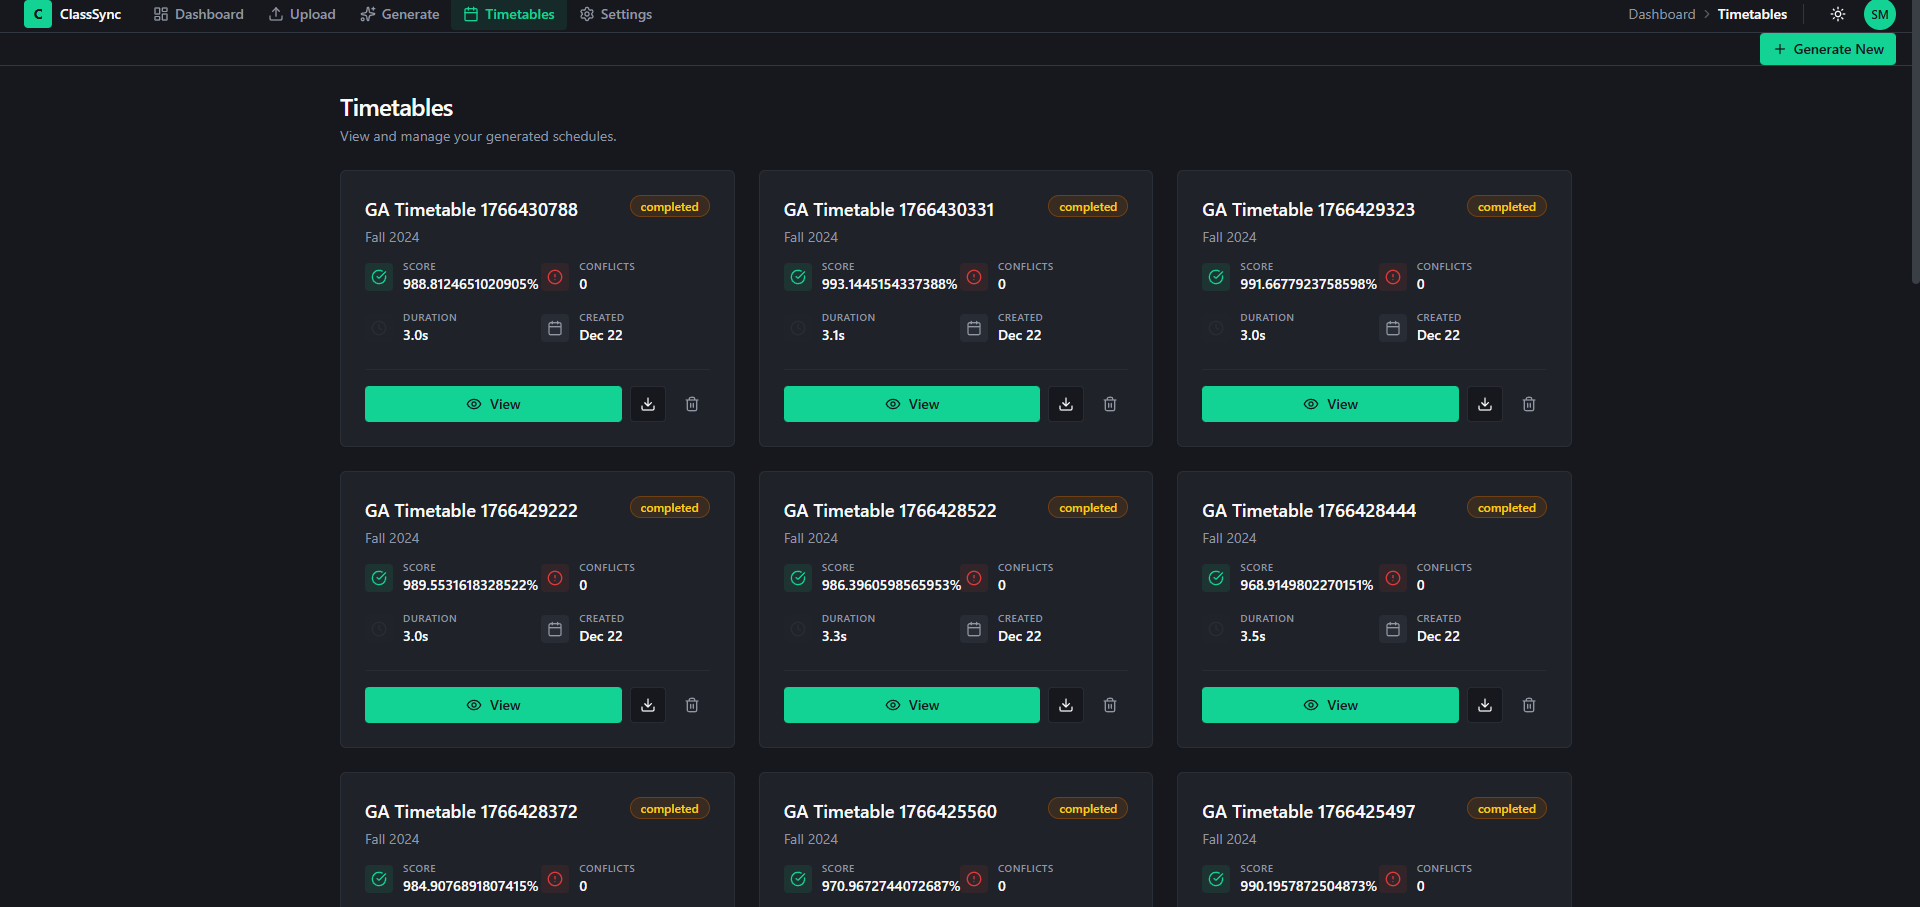View GA Timetable 1766429323

tap(1330, 404)
